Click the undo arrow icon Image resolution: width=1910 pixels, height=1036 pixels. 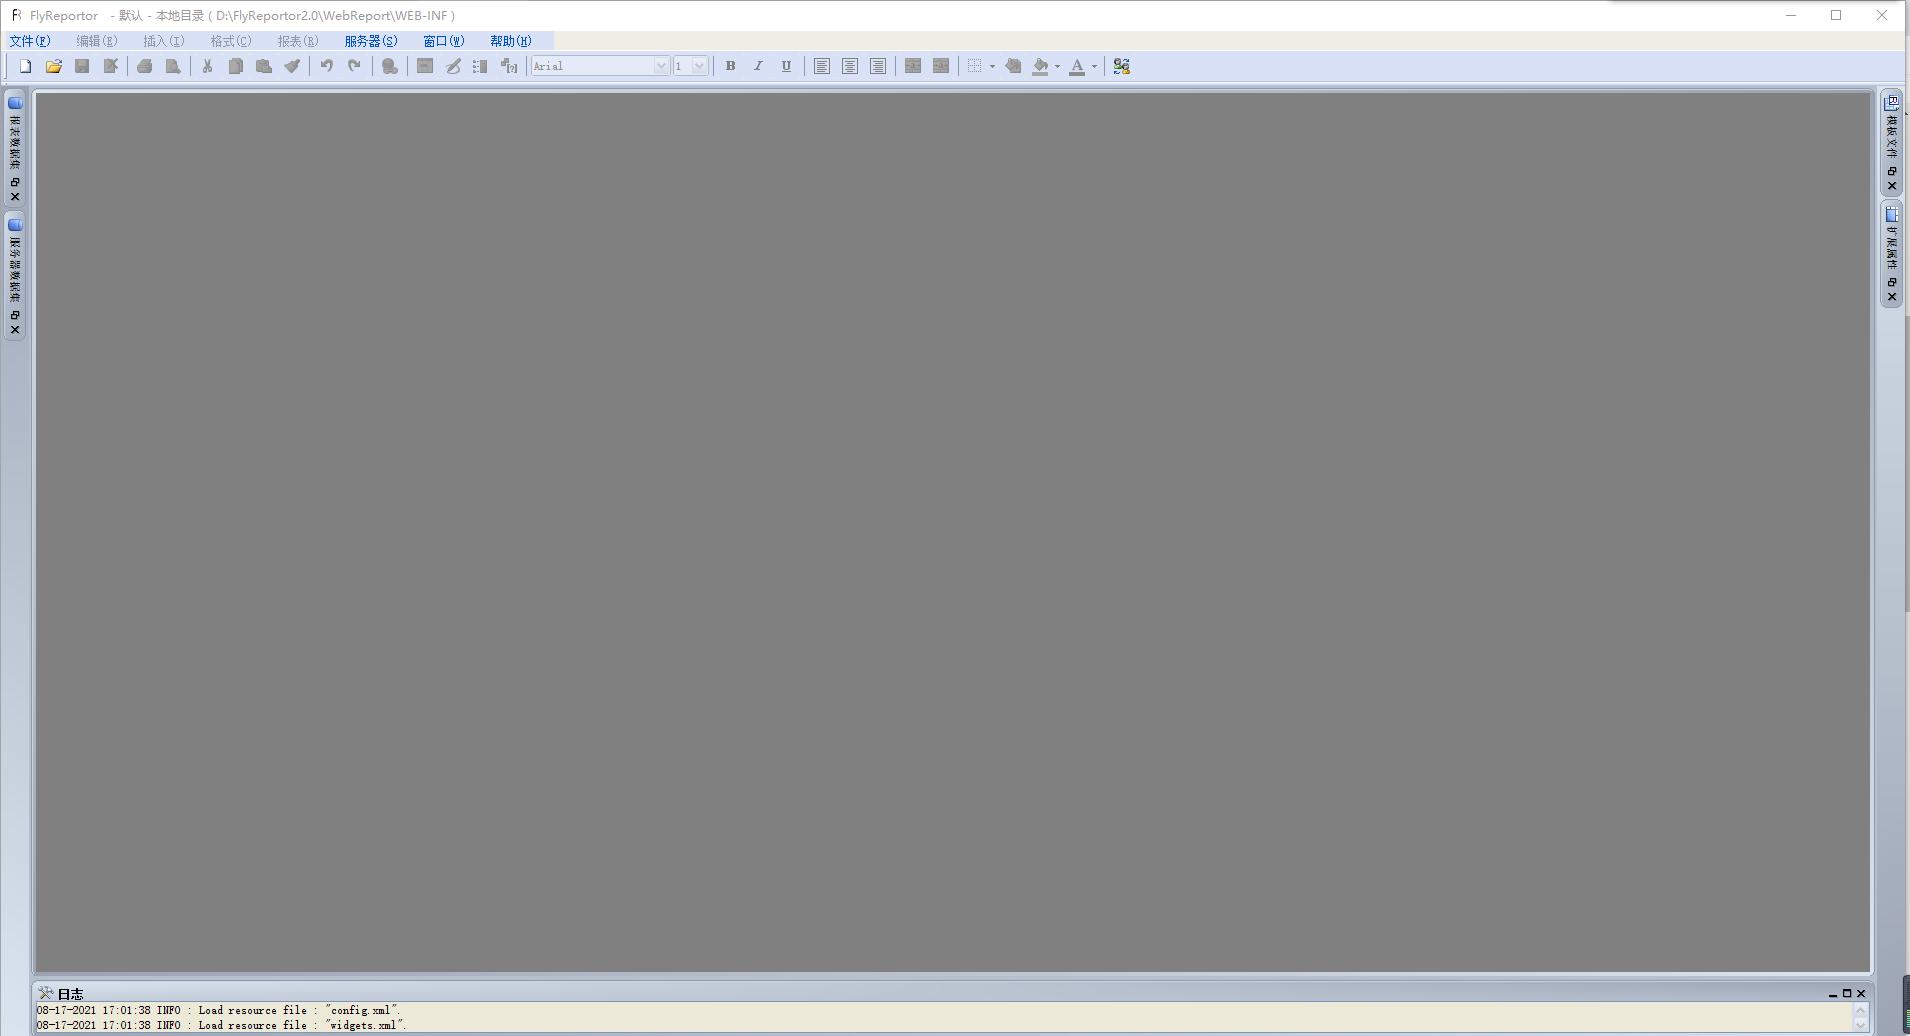(326, 66)
